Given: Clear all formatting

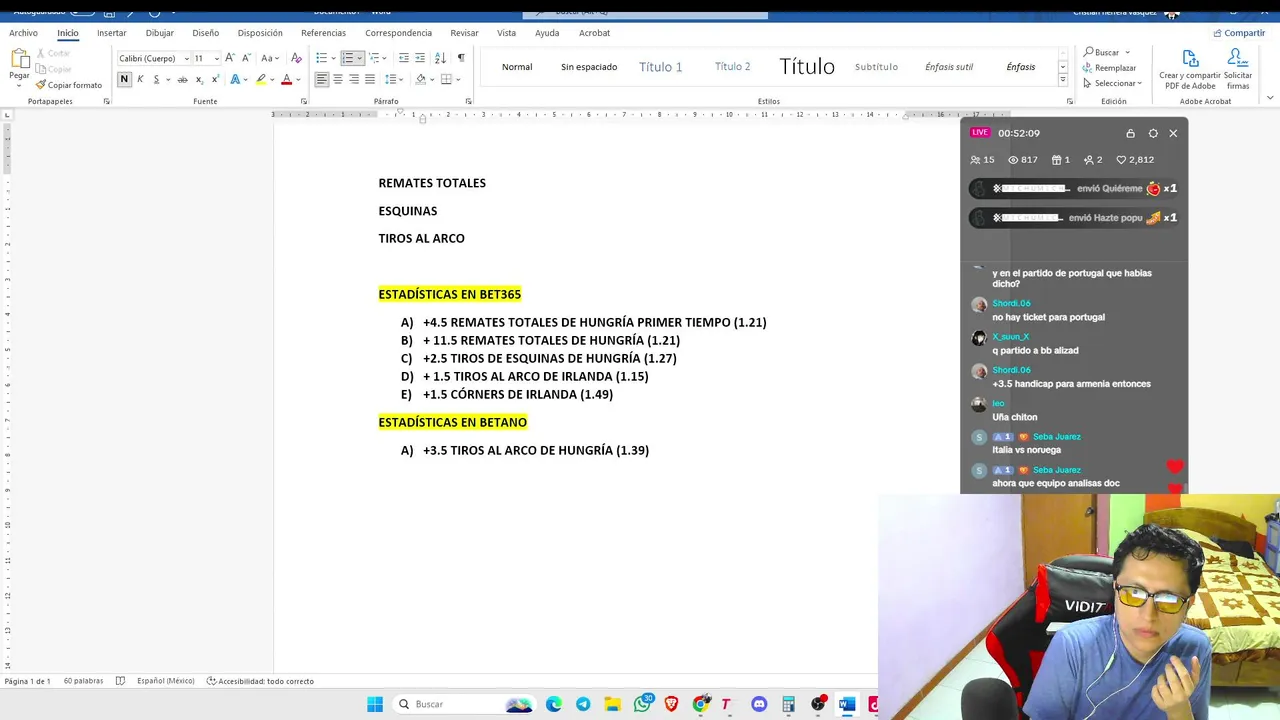Looking at the screenshot, I should [x=296, y=58].
